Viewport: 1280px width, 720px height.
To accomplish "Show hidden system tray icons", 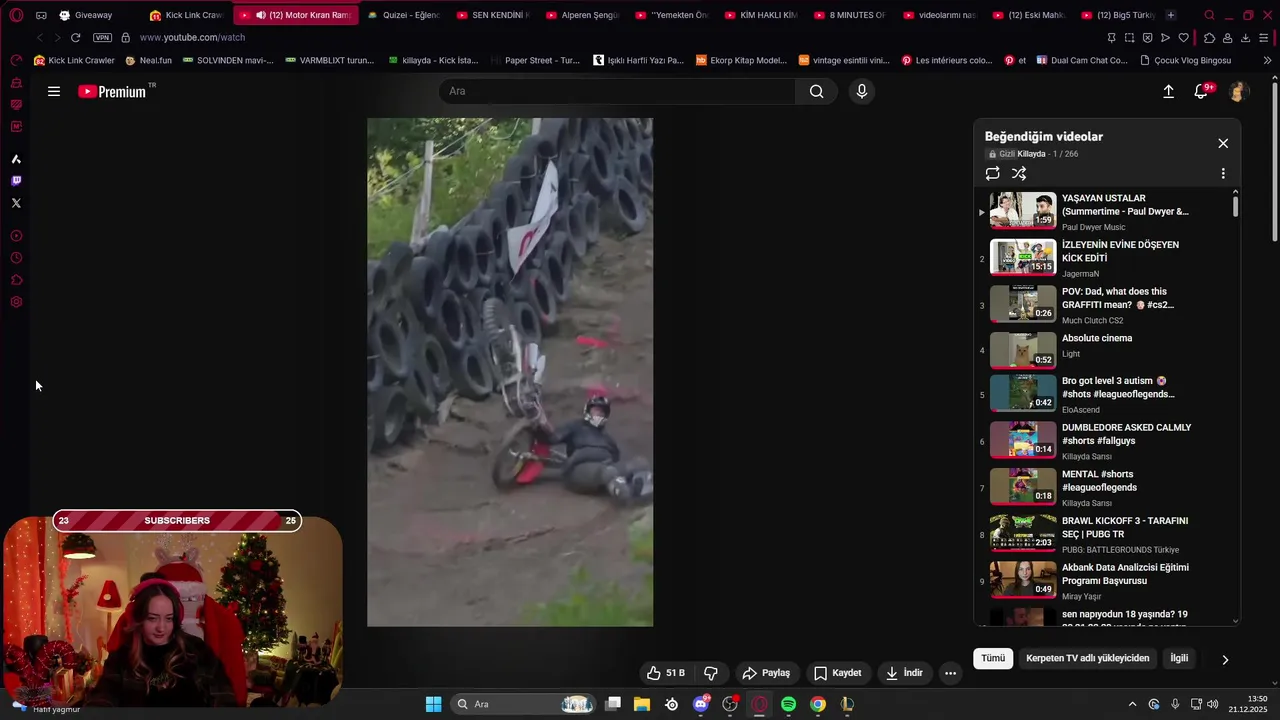I will [x=1132, y=704].
